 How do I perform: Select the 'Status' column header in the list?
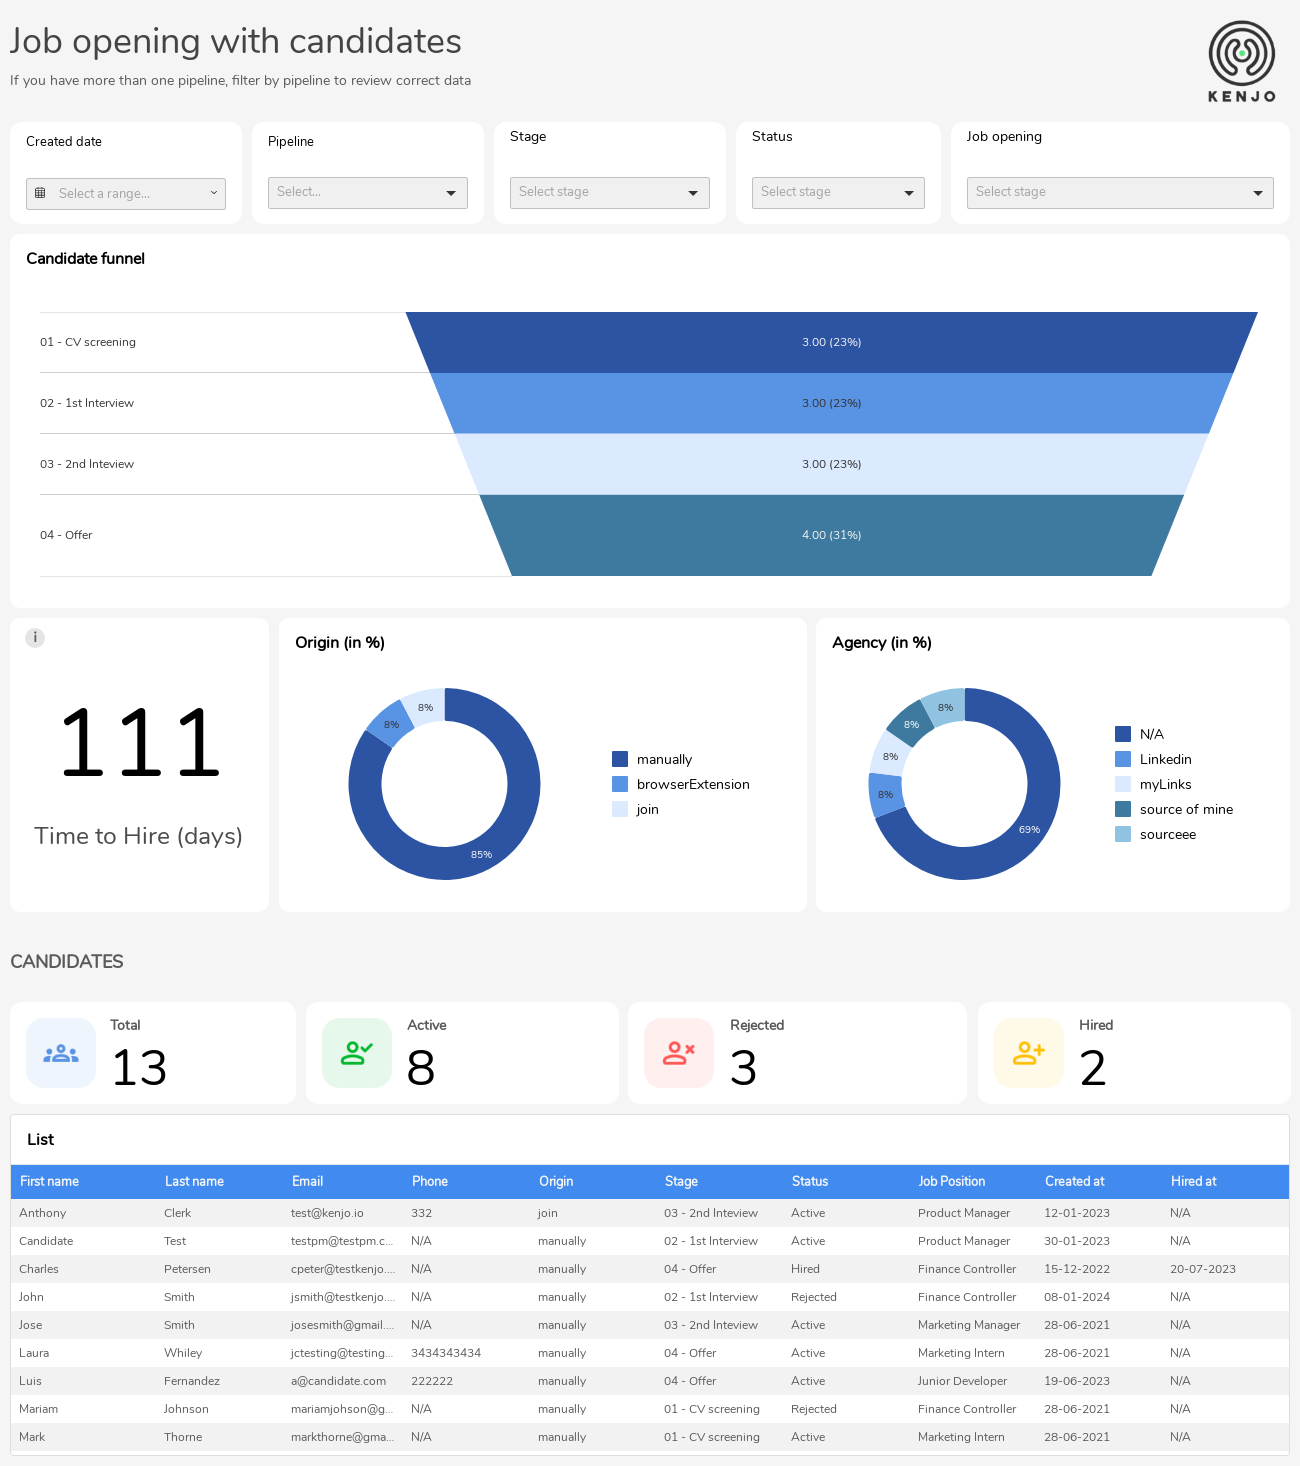pyautogui.click(x=809, y=1181)
